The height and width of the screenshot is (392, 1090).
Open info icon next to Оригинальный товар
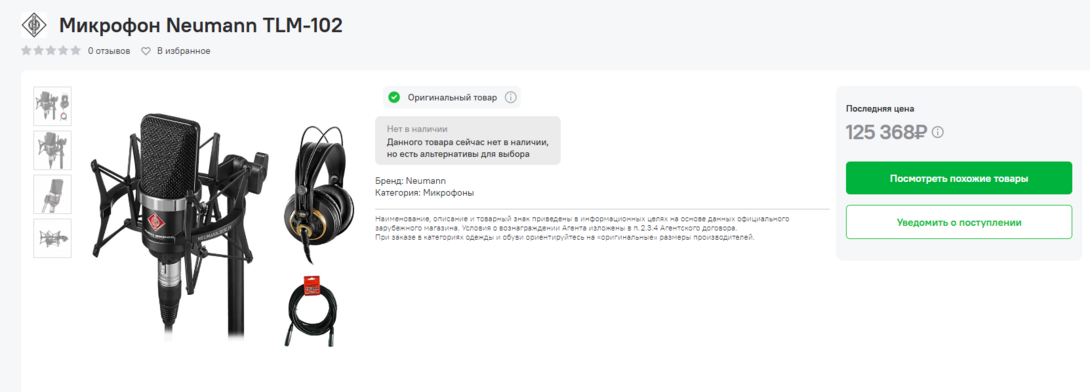[x=510, y=97]
